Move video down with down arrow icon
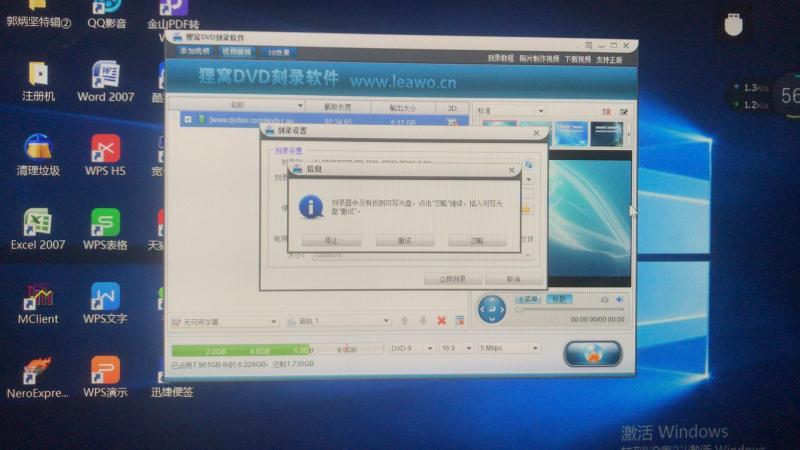The image size is (800, 450). tap(422, 320)
